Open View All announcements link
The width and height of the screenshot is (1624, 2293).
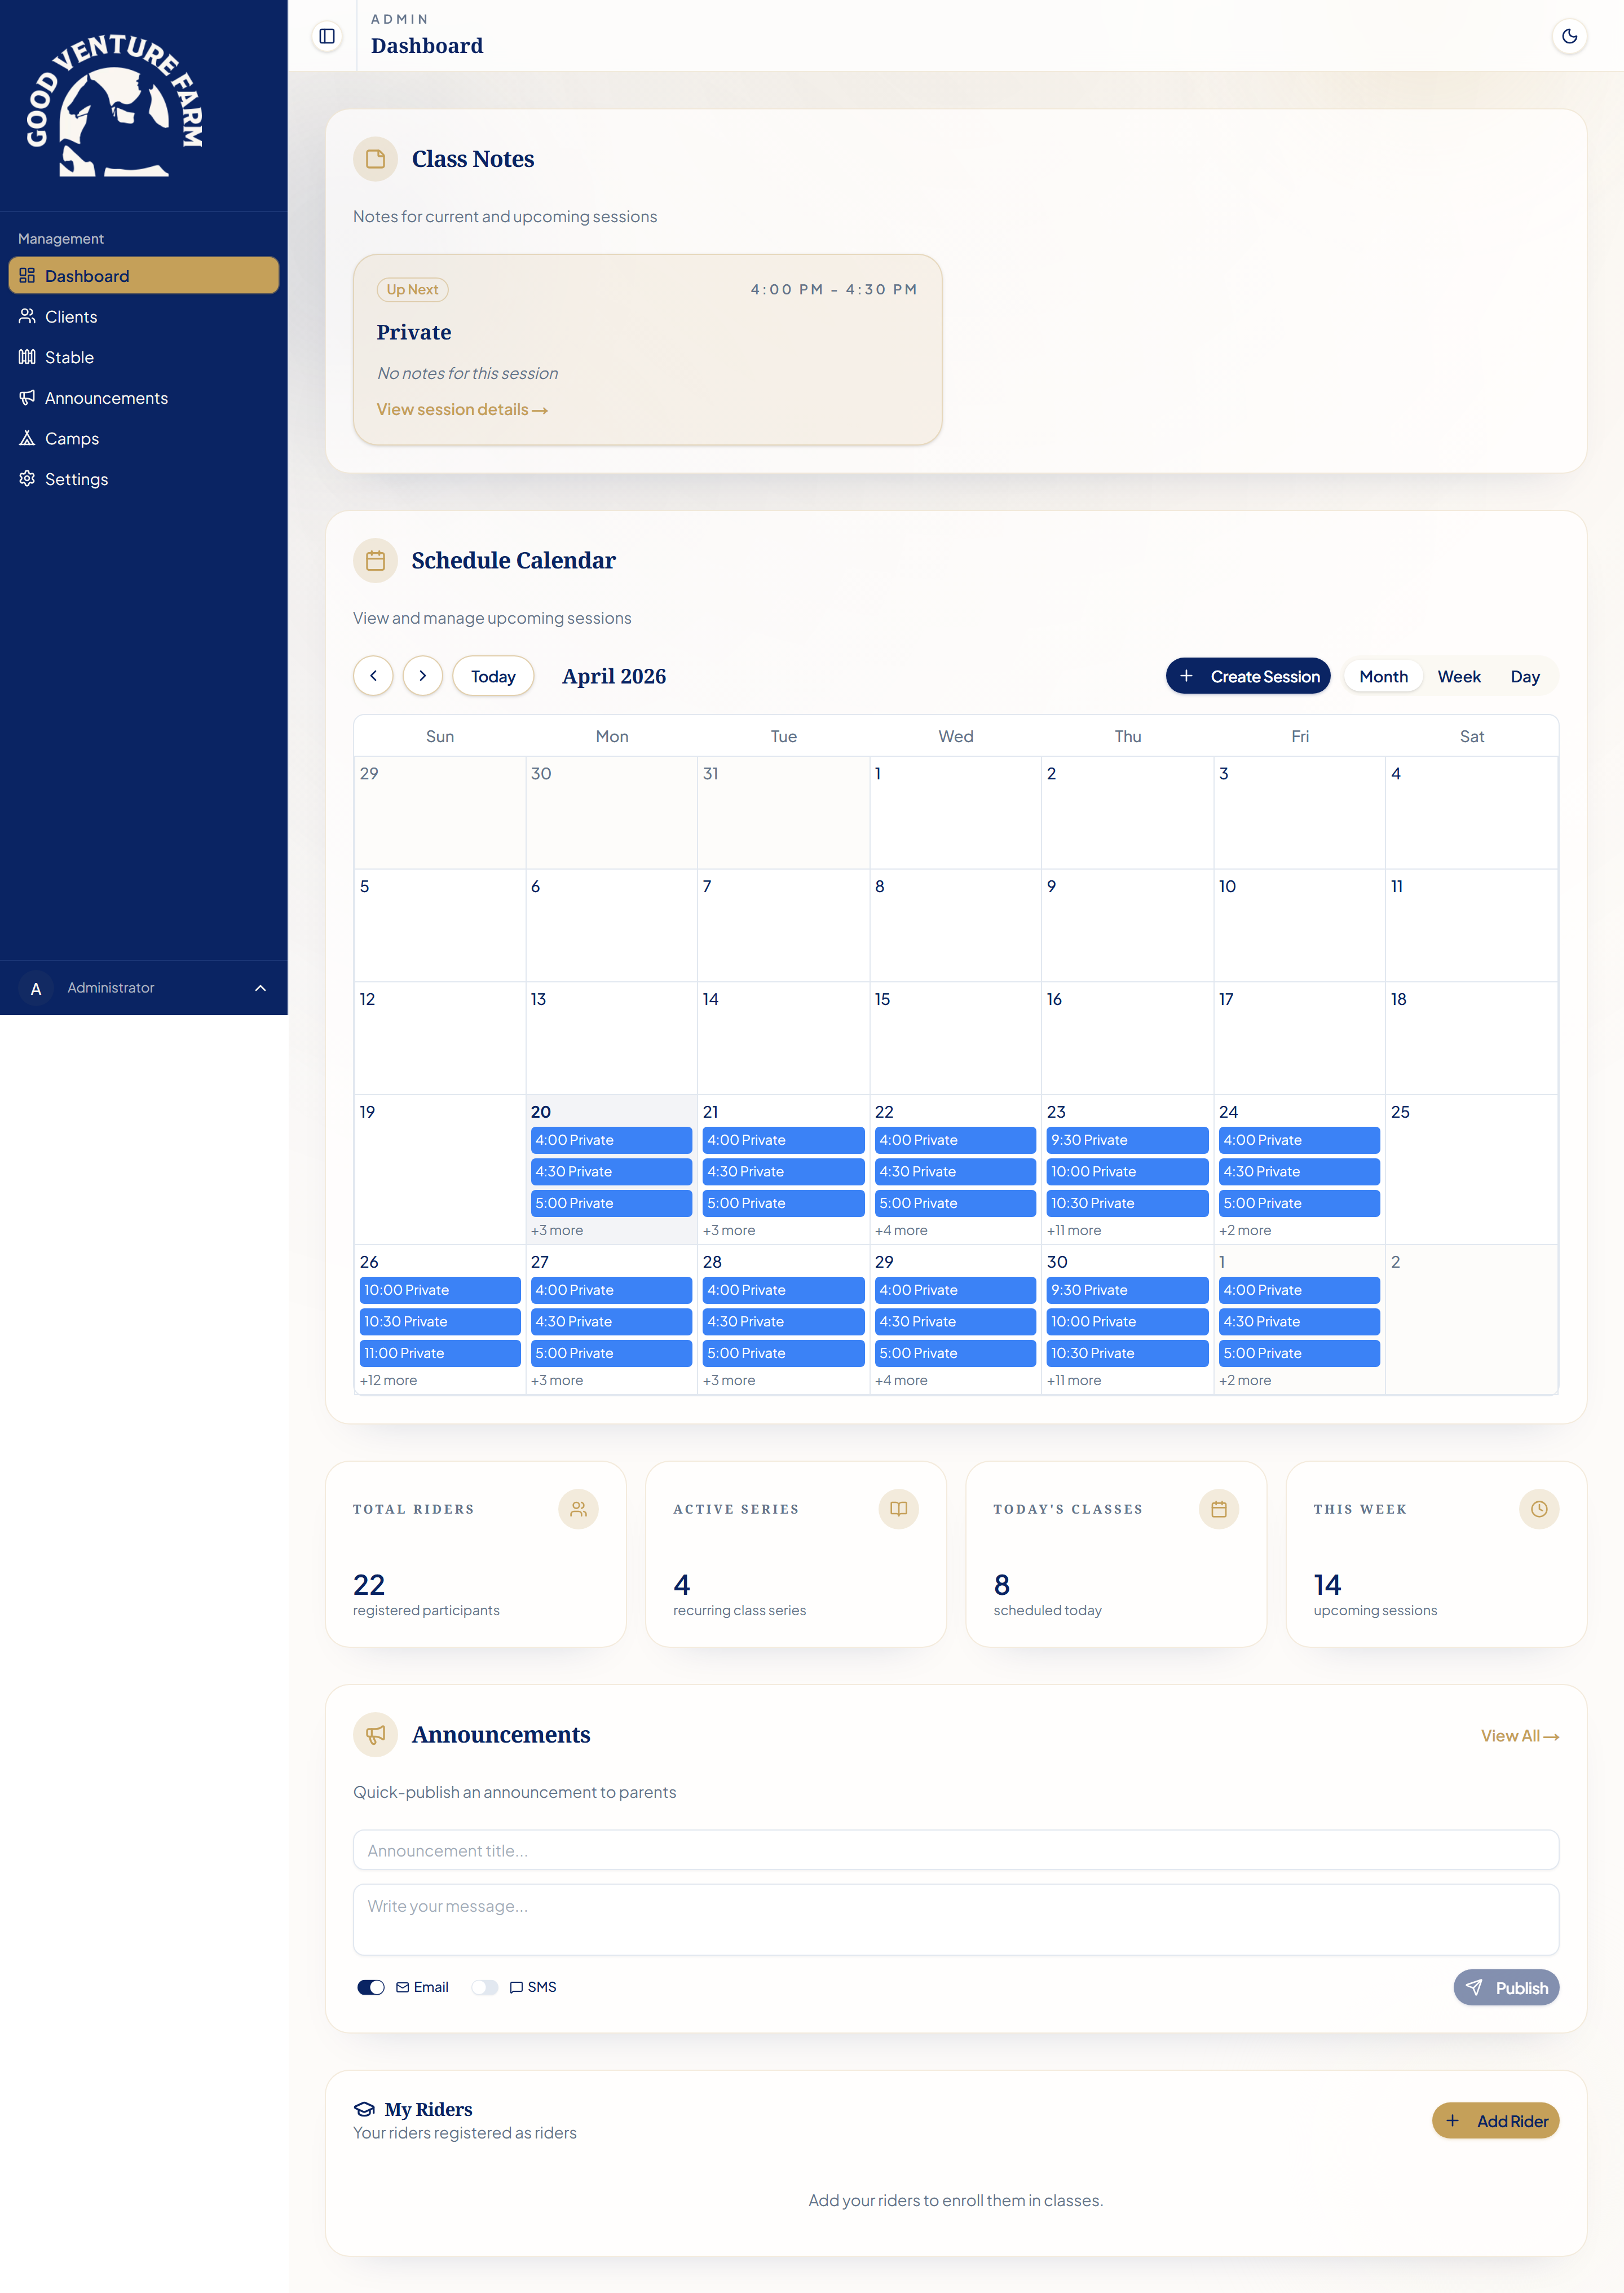[1519, 1736]
